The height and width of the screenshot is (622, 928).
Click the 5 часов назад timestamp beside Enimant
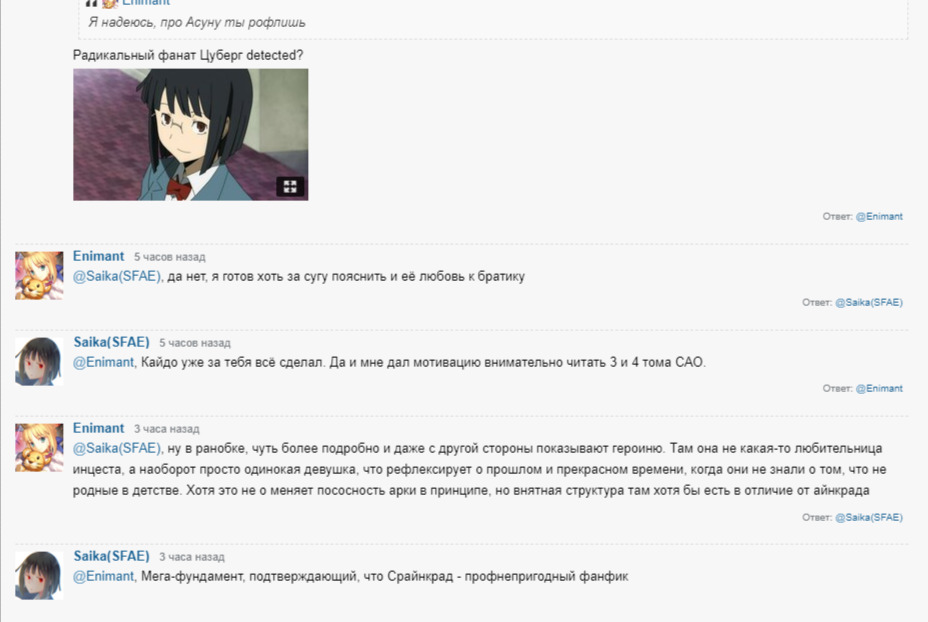[x=169, y=257]
